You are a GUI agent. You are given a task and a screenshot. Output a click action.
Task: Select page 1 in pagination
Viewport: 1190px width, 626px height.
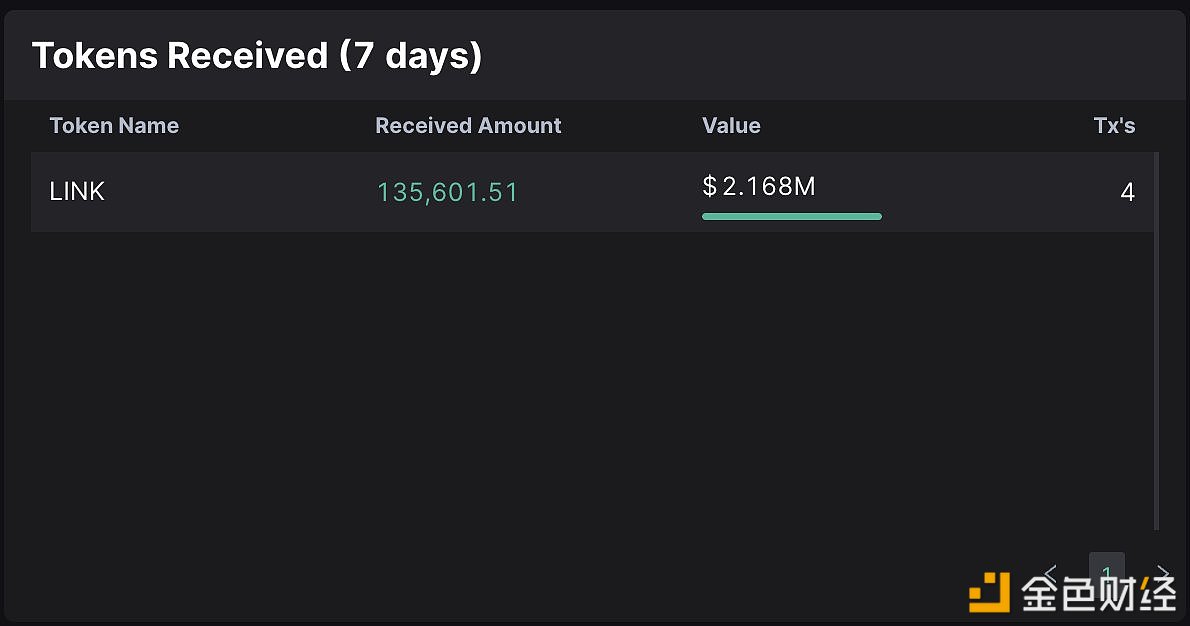pos(1106,572)
